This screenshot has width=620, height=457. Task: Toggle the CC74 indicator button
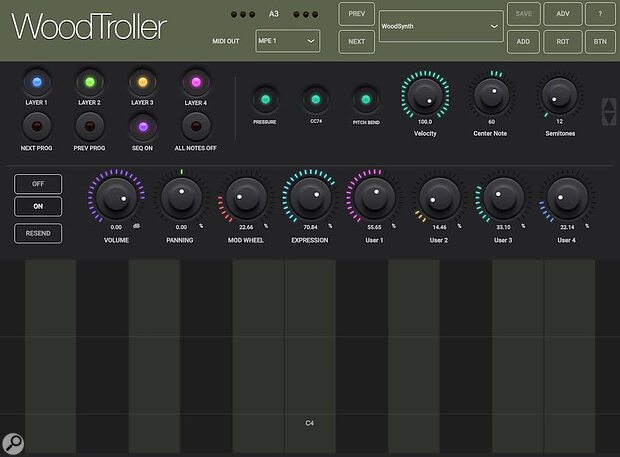[316, 100]
